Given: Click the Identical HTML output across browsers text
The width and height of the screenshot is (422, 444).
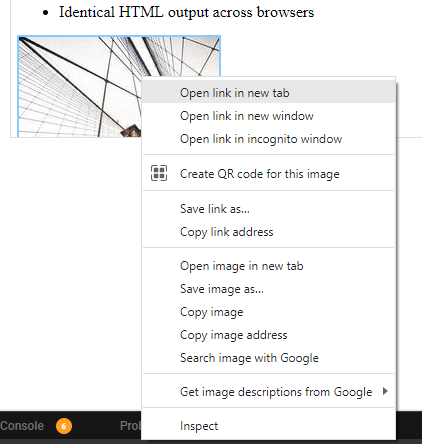Looking at the screenshot, I should 186,12.
